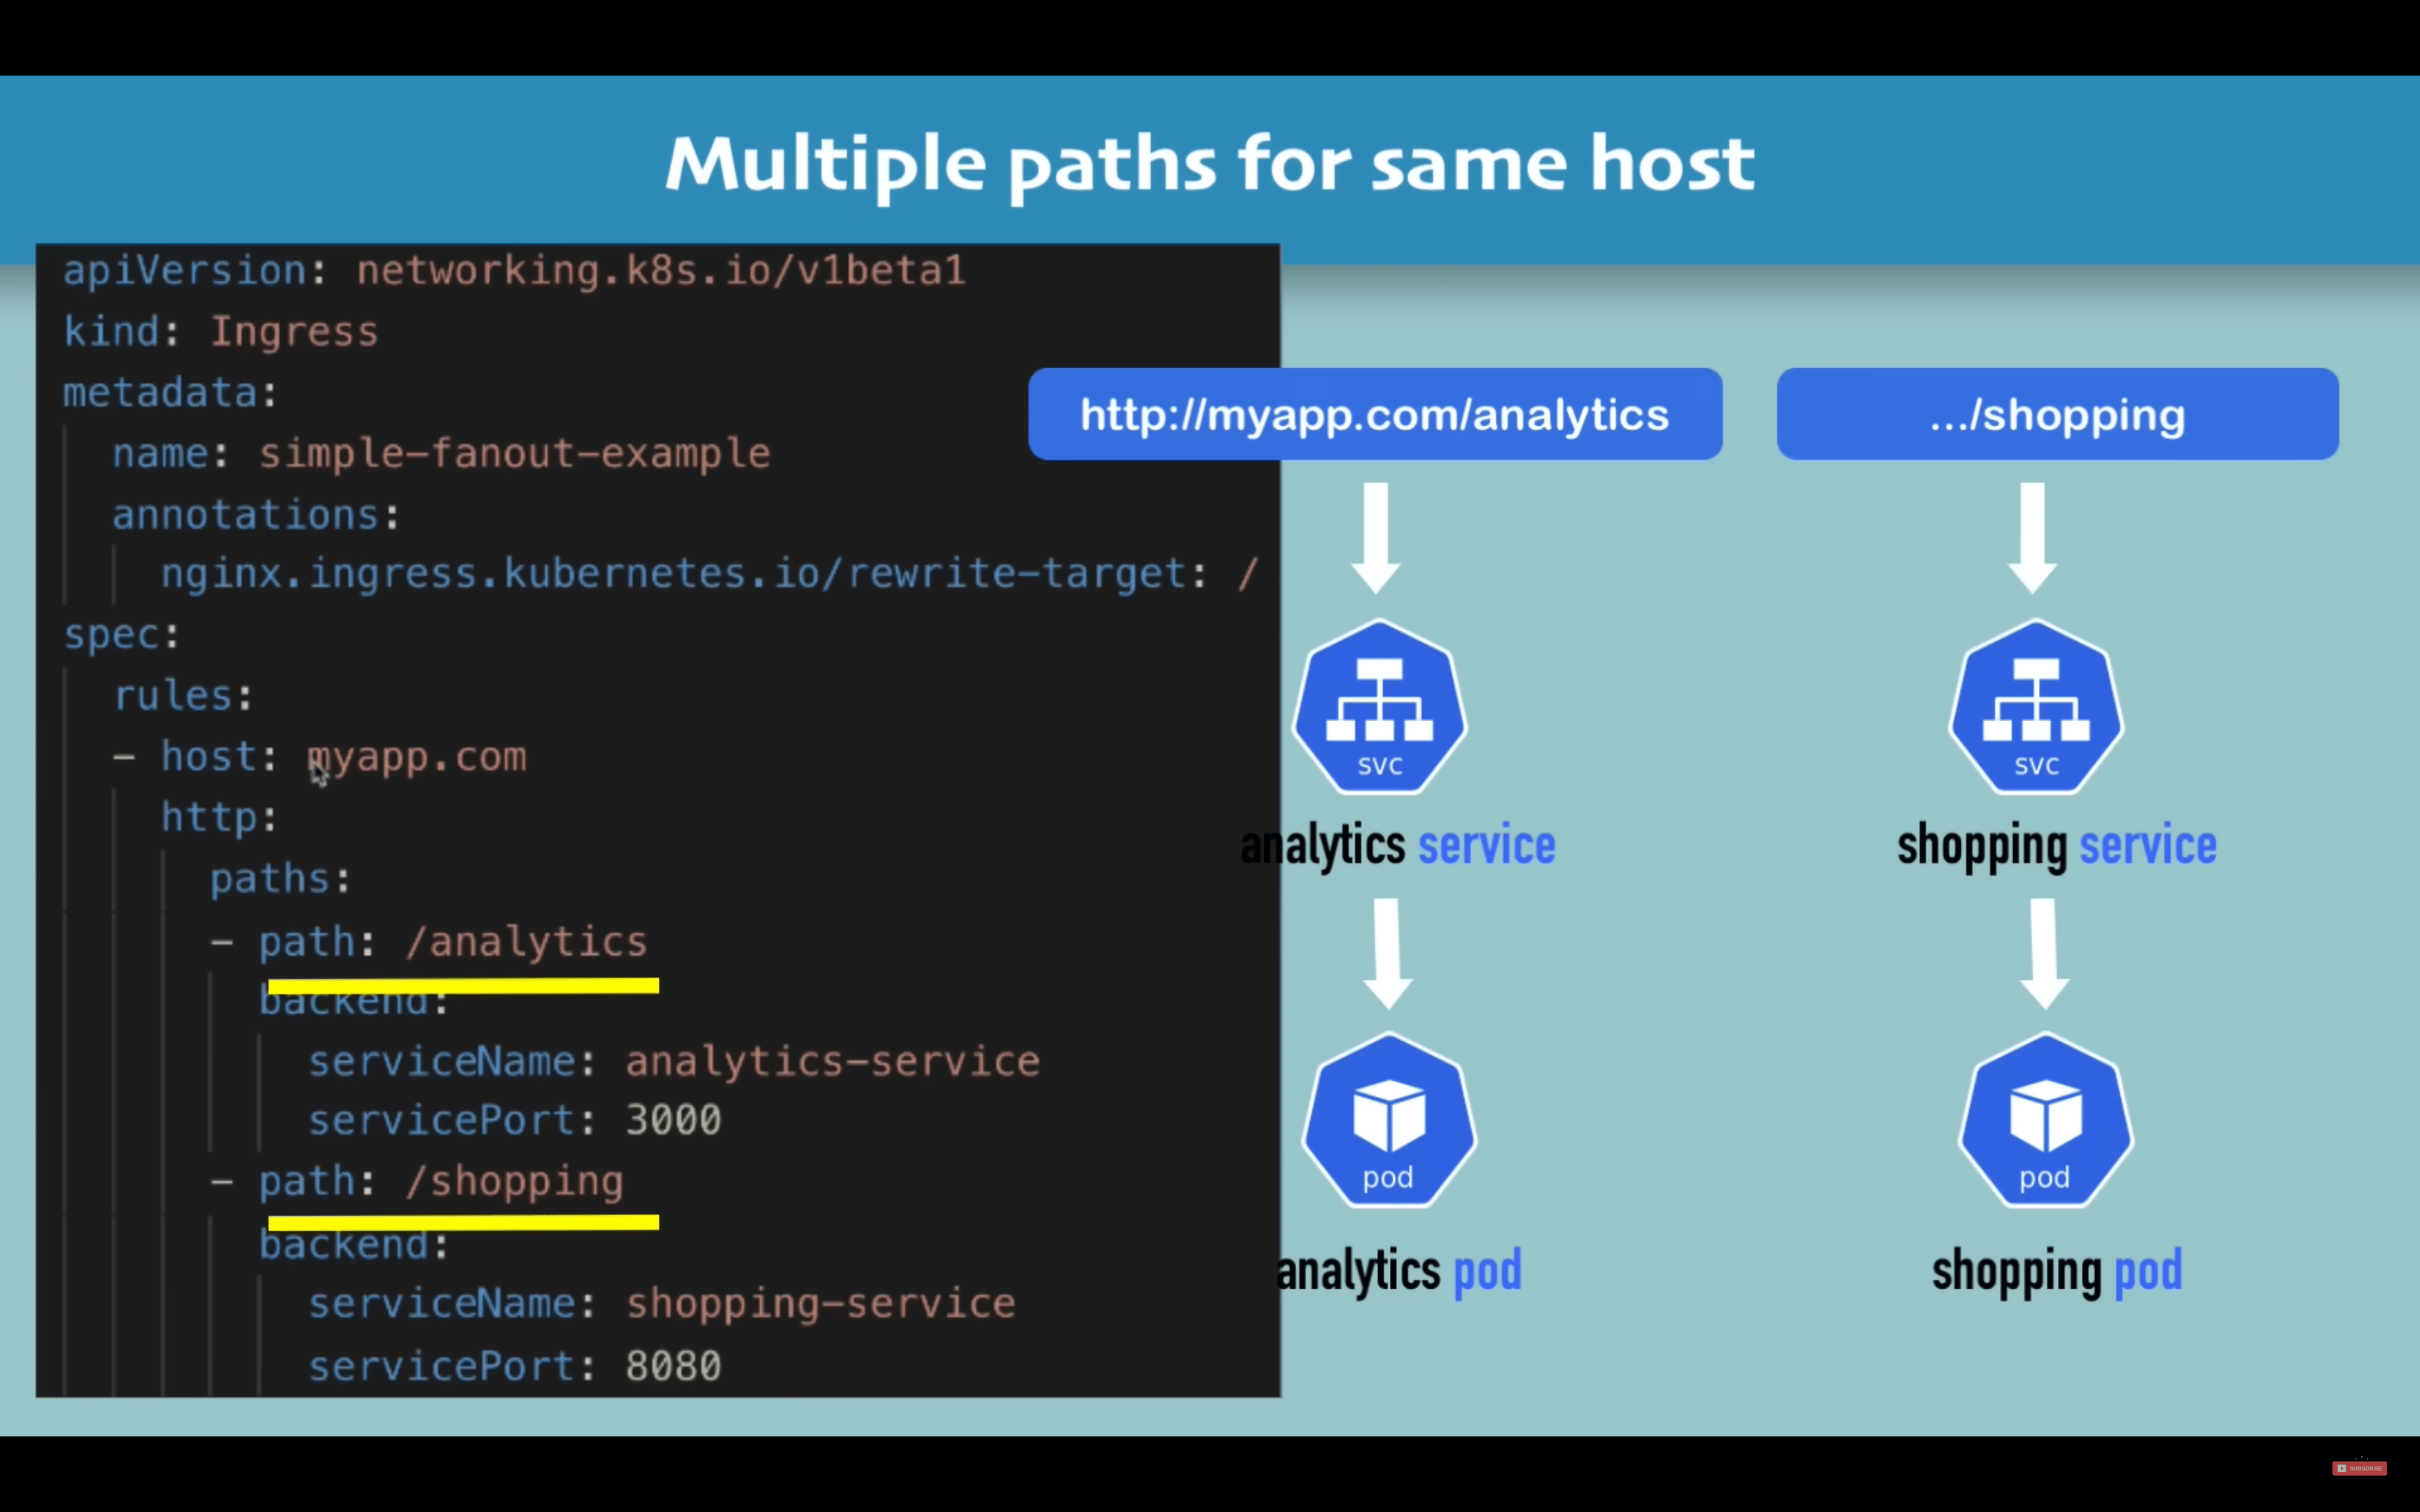Click the "analytics service" label text
Image resolution: width=2420 pixels, height=1512 pixels.
[1397, 846]
